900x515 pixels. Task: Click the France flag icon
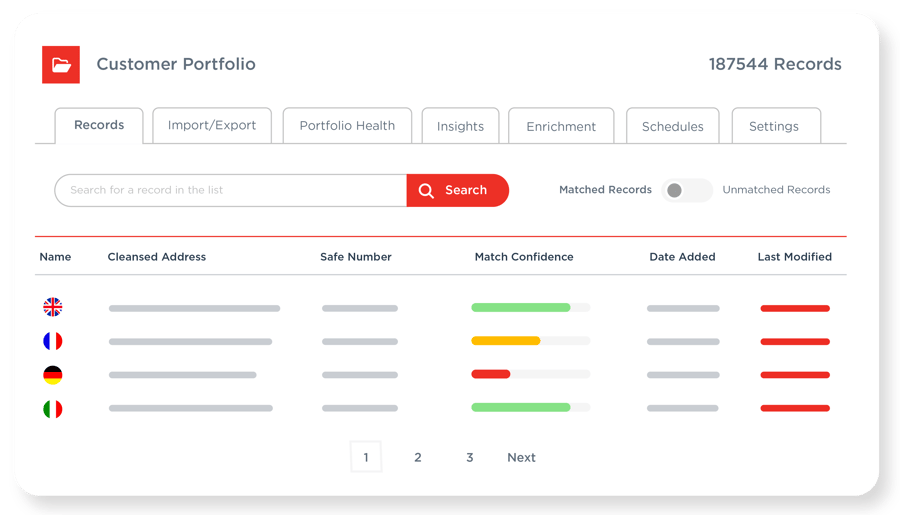(x=53, y=341)
